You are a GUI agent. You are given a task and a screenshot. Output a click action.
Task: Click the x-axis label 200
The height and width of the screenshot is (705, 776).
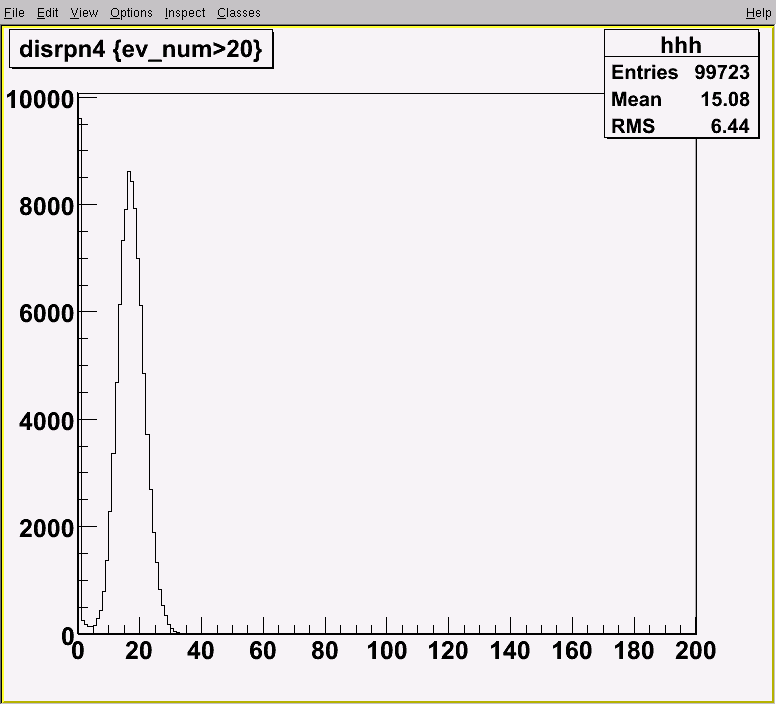pyautogui.click(x=695, y=651)
